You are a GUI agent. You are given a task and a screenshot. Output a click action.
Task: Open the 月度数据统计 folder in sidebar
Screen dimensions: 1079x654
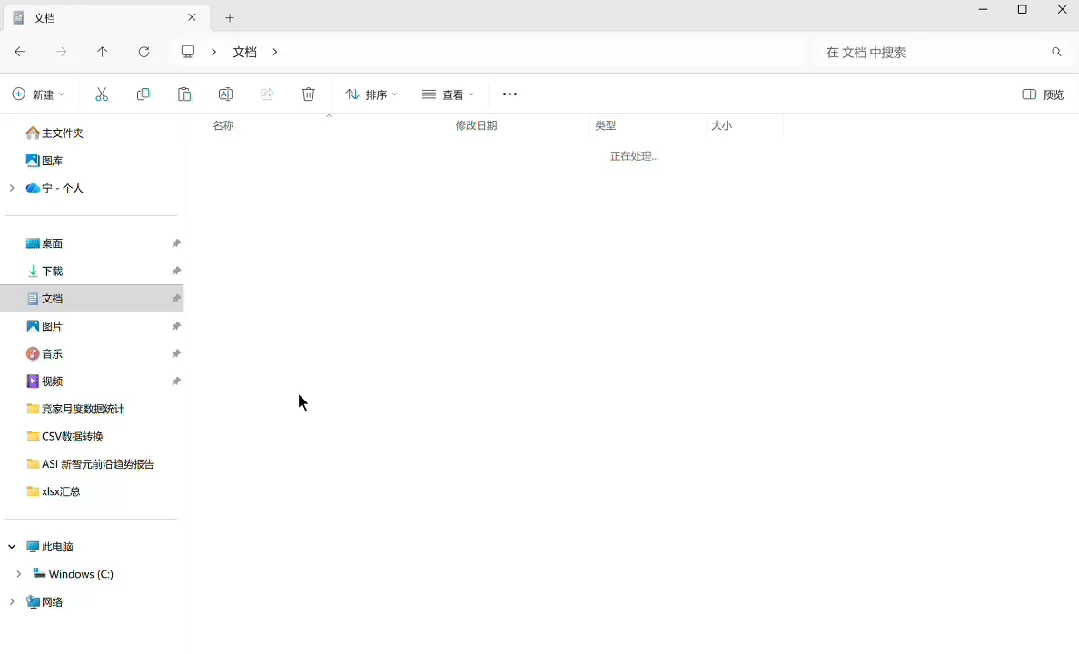[74, 409]
